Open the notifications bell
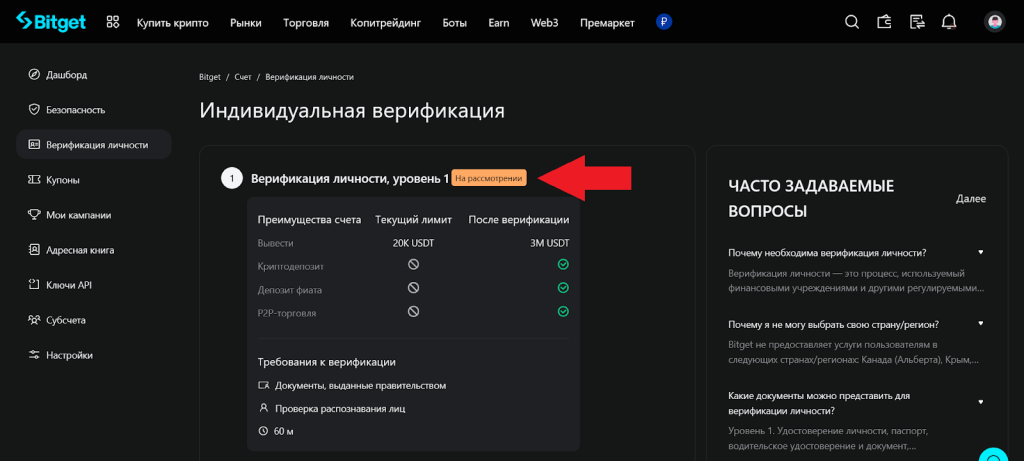Image resolution: width=1024 pixels, height=461 pixels. (x=949, y=22)
